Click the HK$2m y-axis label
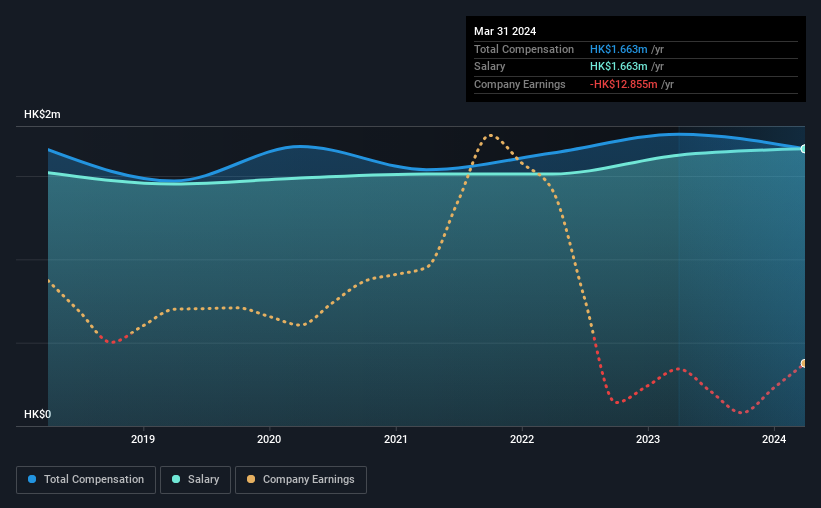Viewport: 821px width, 508px height. tap(42, 115)
